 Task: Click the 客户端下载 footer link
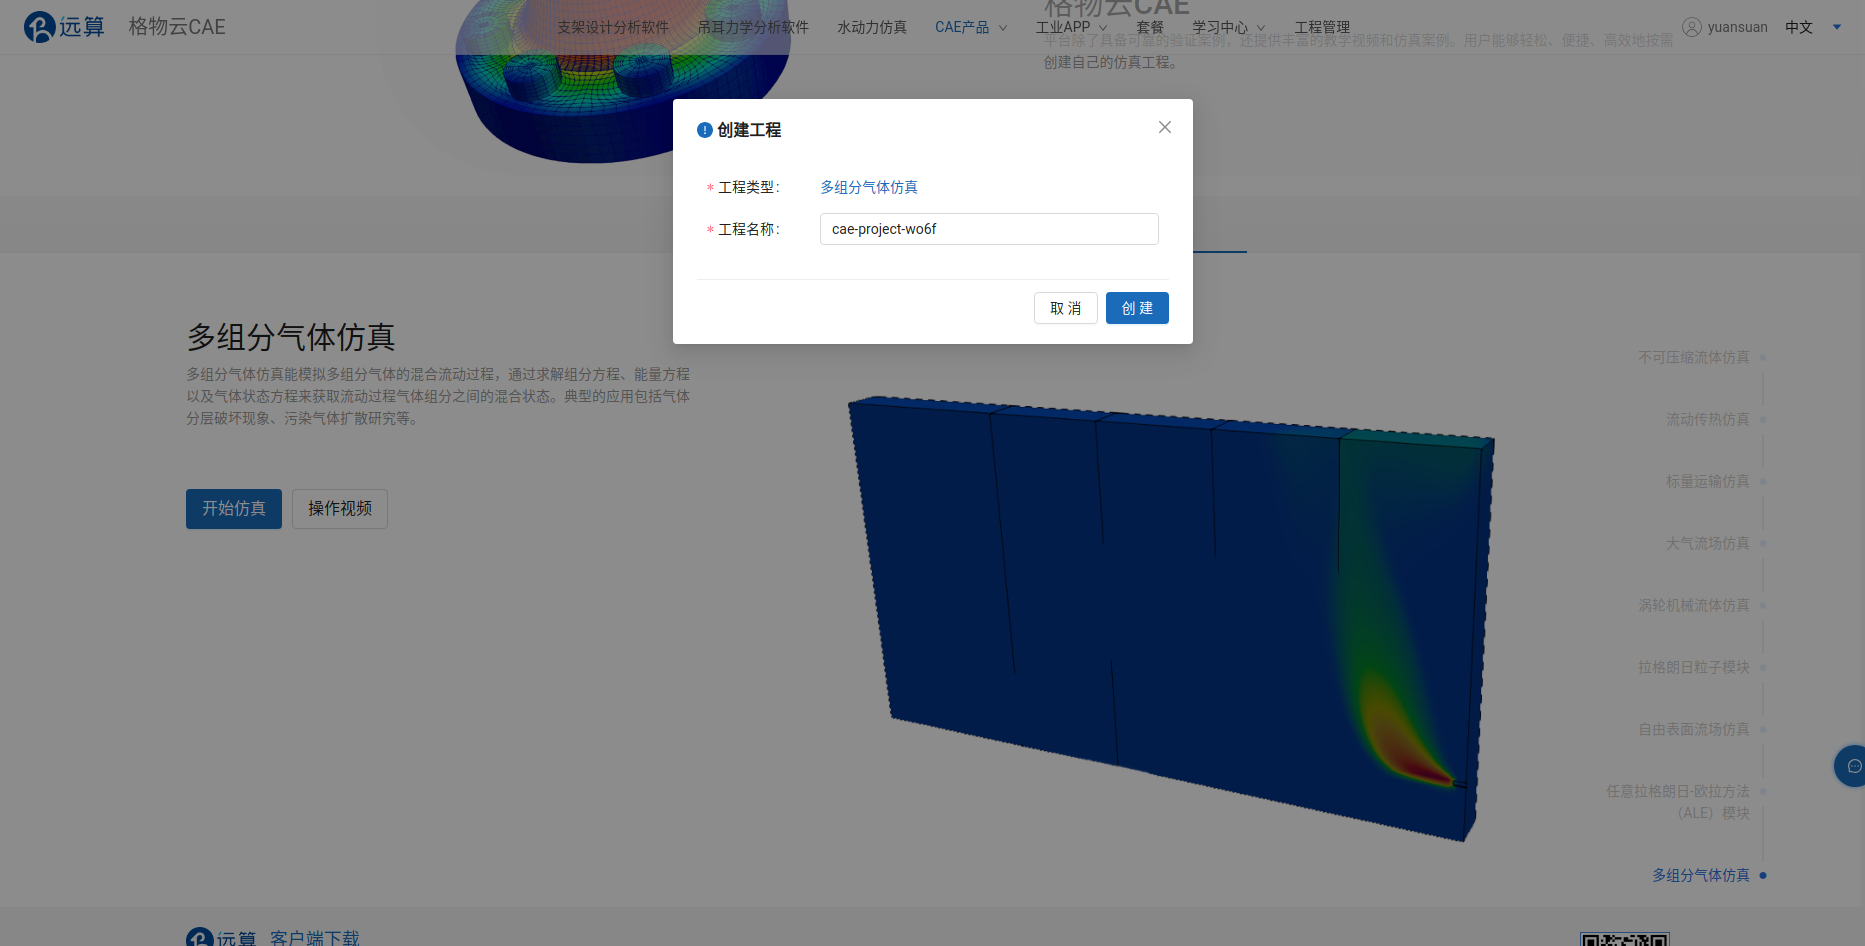pos(315,938)
